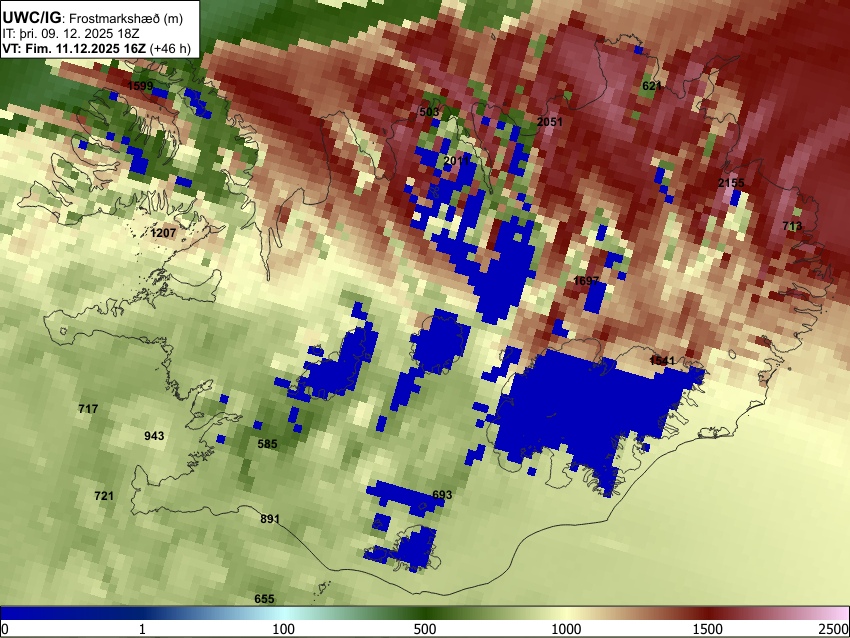Click the colorbar tick label 0

tap(5, 629)
